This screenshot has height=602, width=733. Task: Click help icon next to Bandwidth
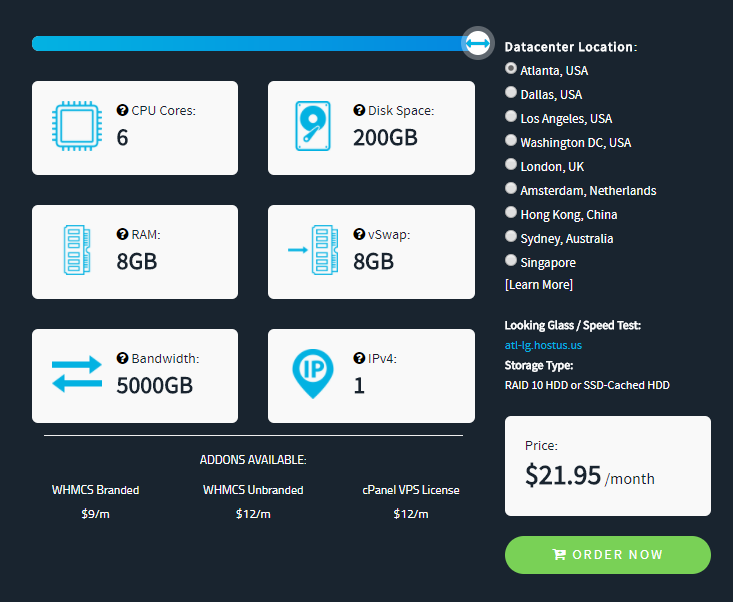(122, 358)
